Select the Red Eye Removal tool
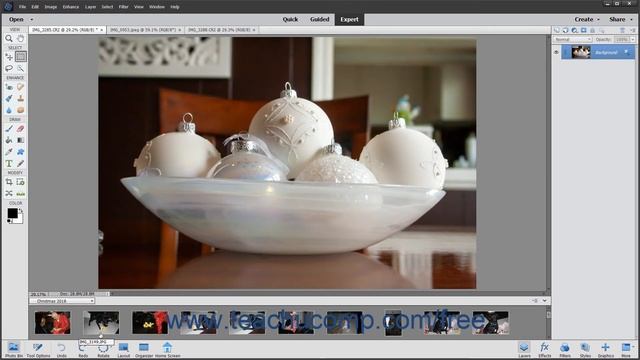 9,87
